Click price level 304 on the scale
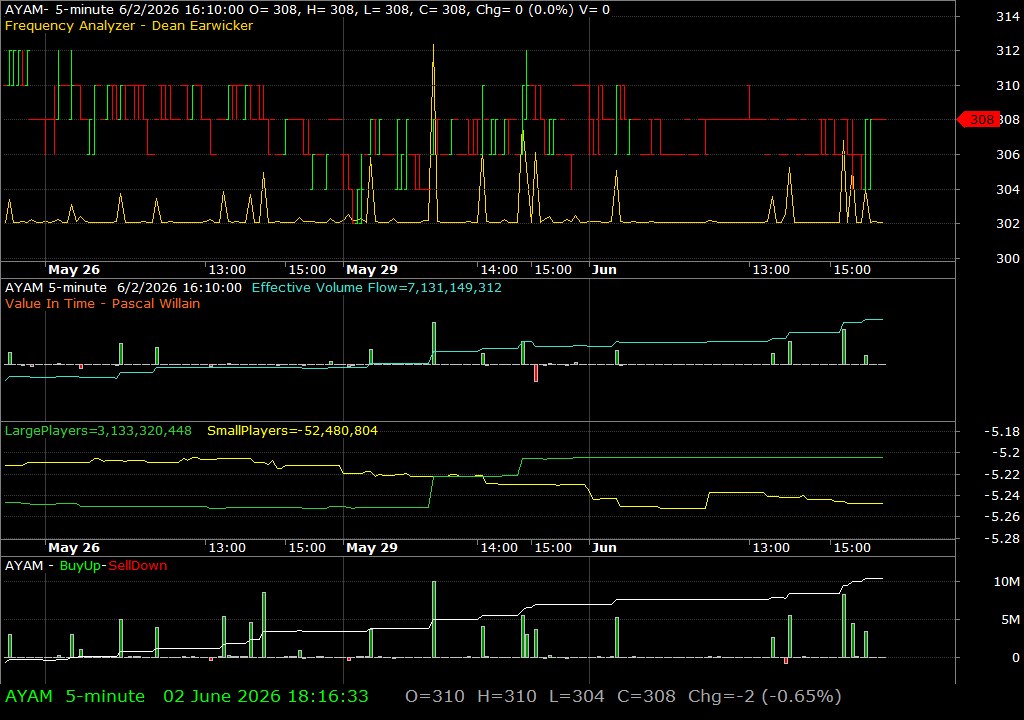The width and height of the screenshot is (1024, 720). pos(1007,189)
